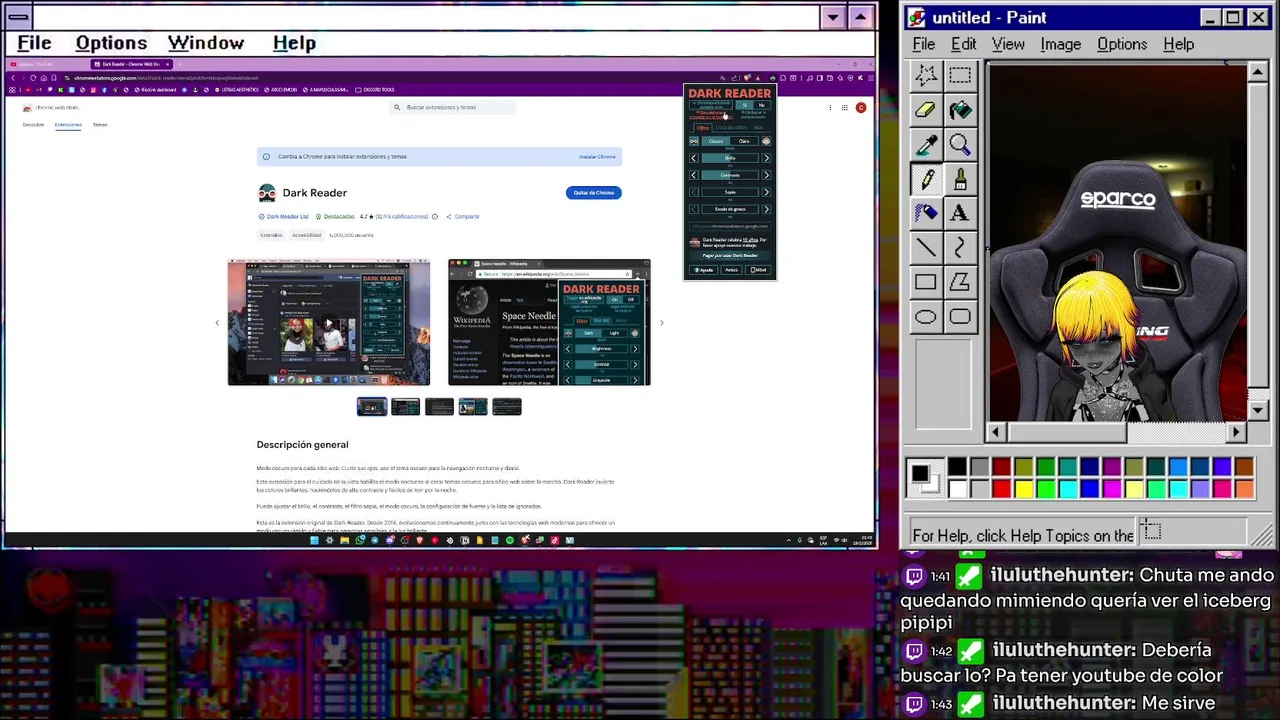Choose the Fill With Color bucket tool
Screen dimensions: 1280x720
click(x=960, y=110)
